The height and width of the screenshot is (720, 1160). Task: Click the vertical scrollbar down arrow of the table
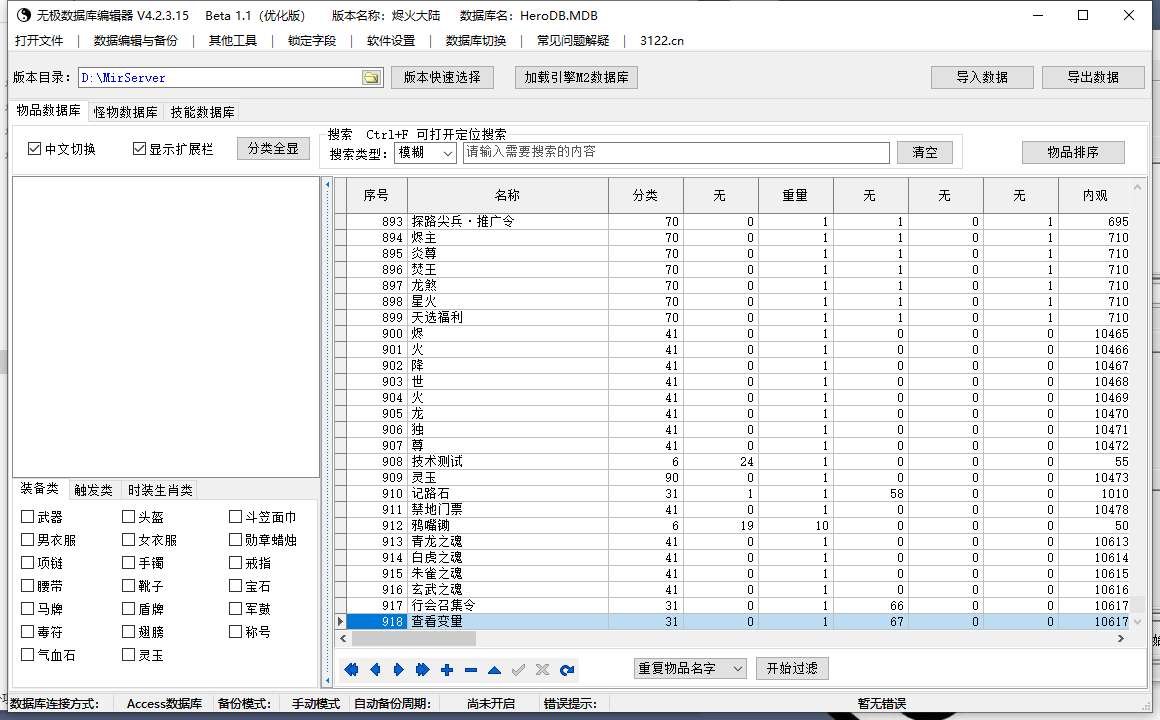click(1137, 622)
